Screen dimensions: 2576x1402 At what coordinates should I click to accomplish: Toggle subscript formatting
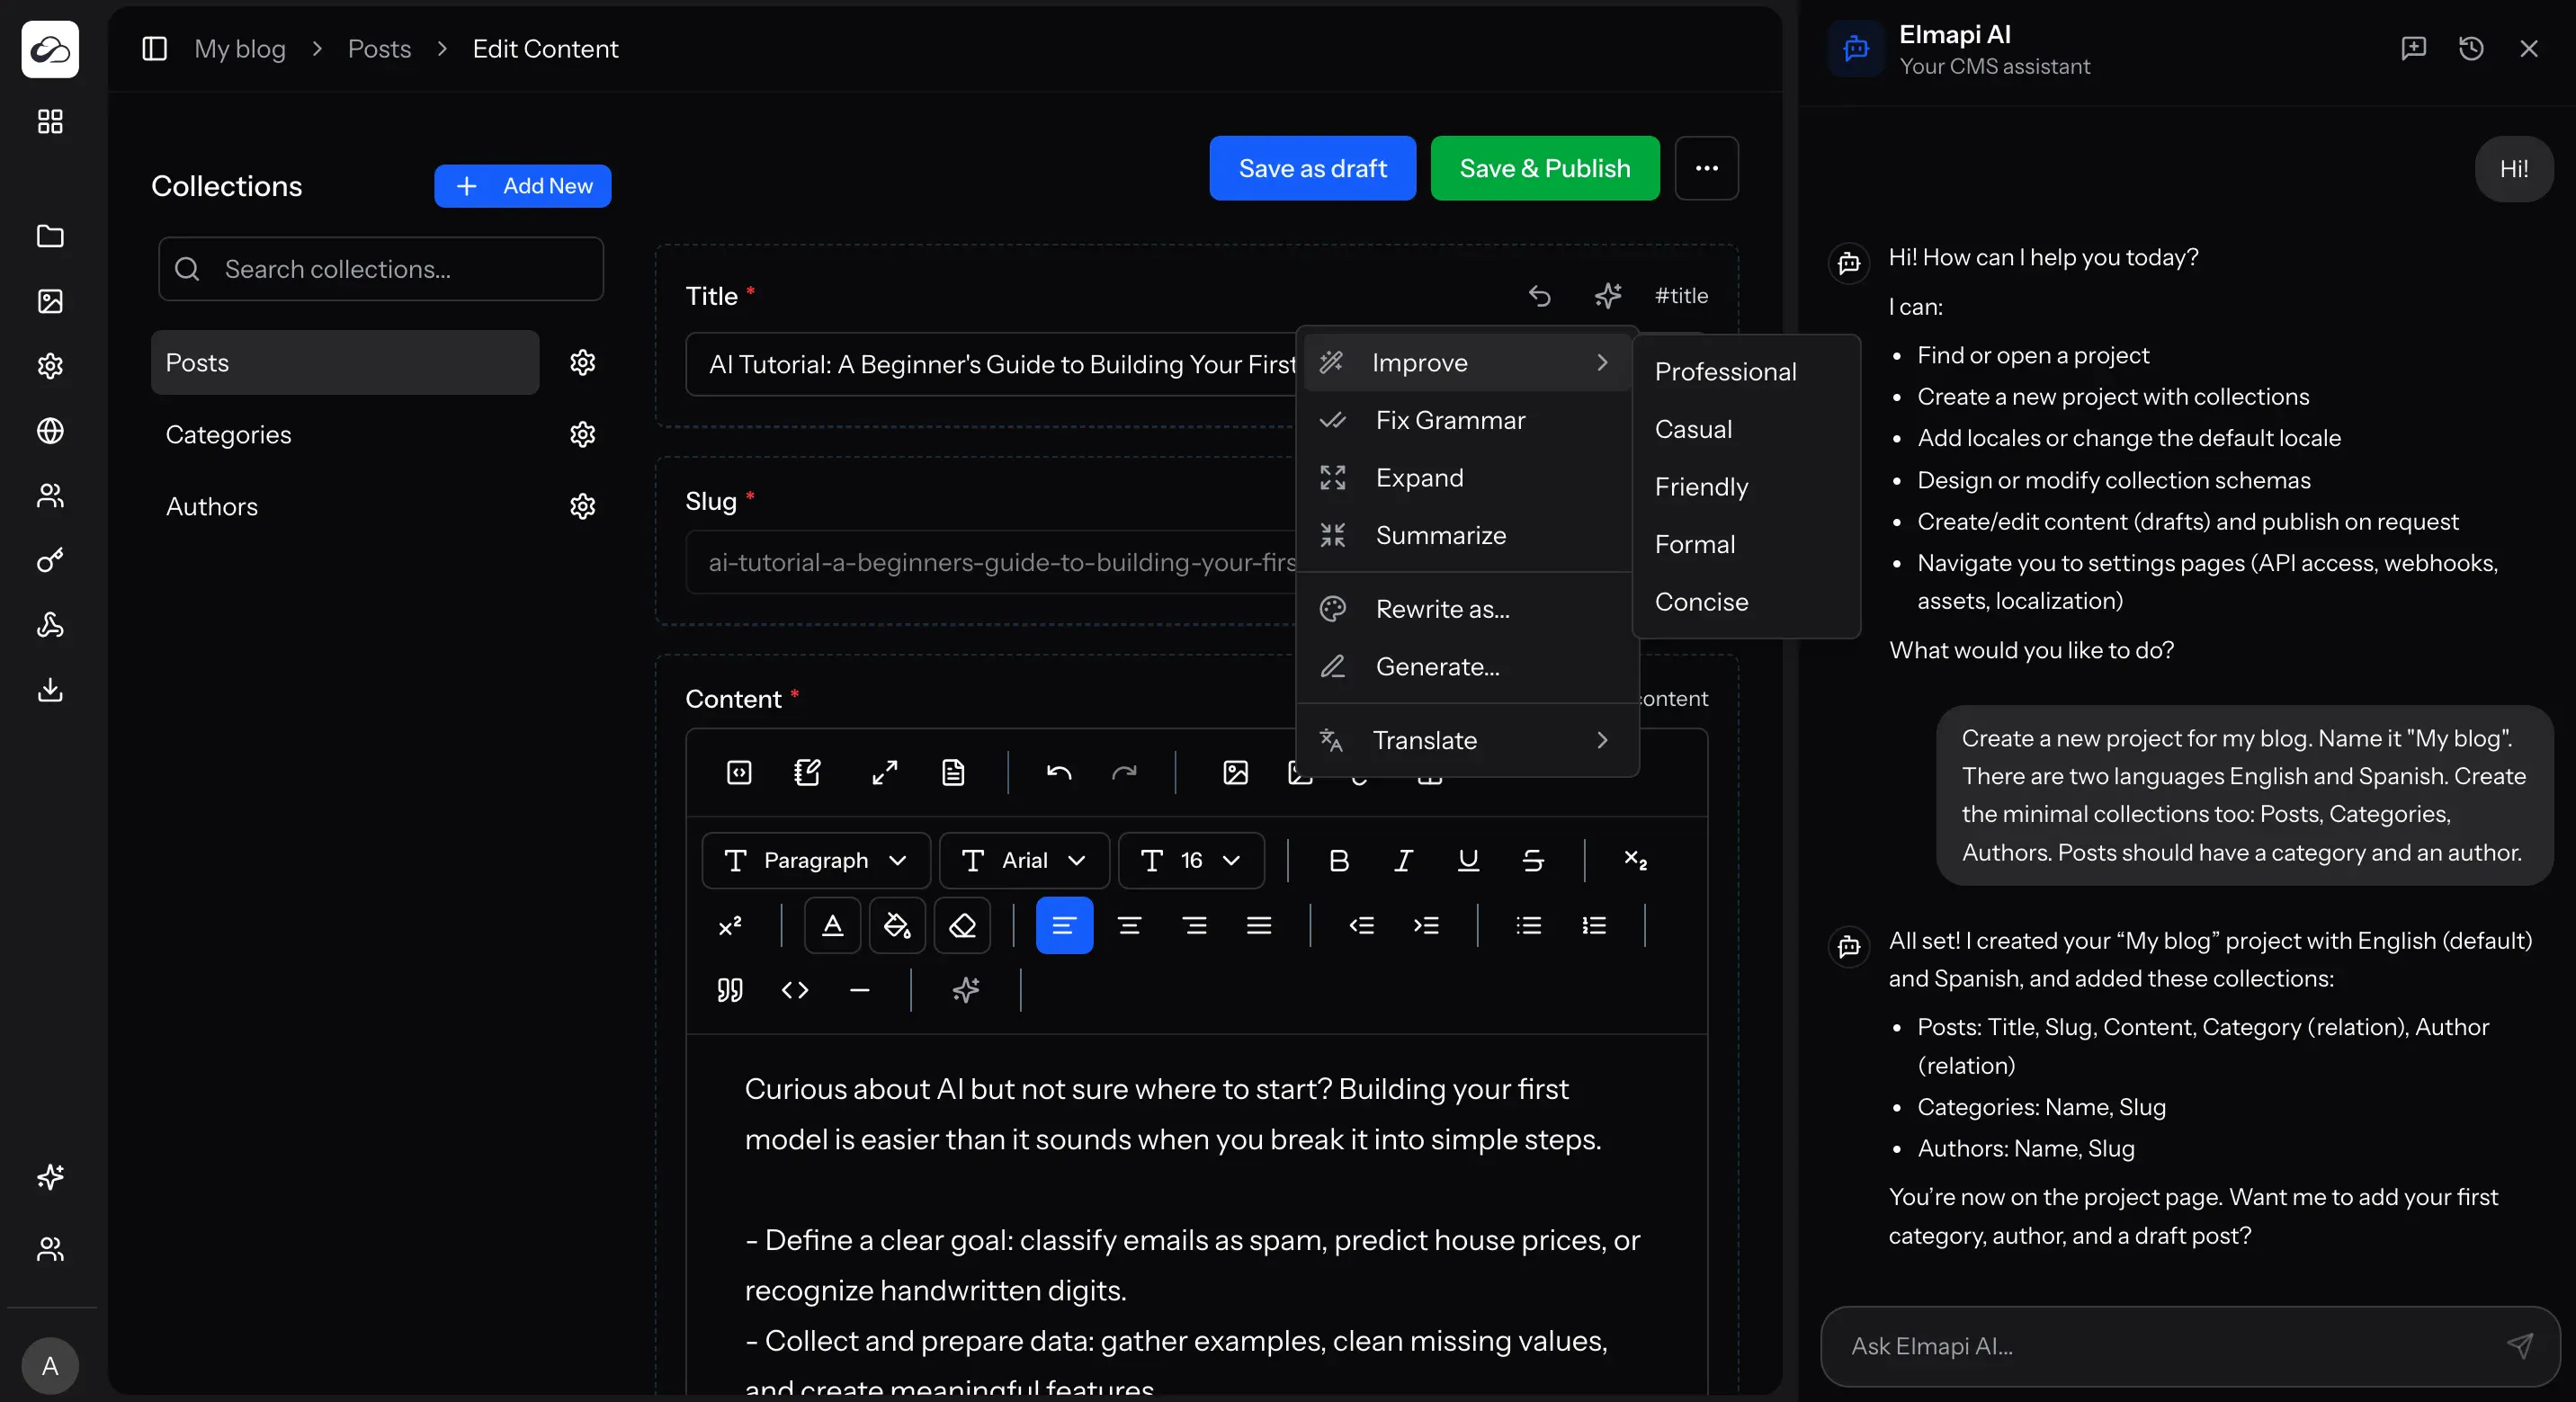(1636, 860)
